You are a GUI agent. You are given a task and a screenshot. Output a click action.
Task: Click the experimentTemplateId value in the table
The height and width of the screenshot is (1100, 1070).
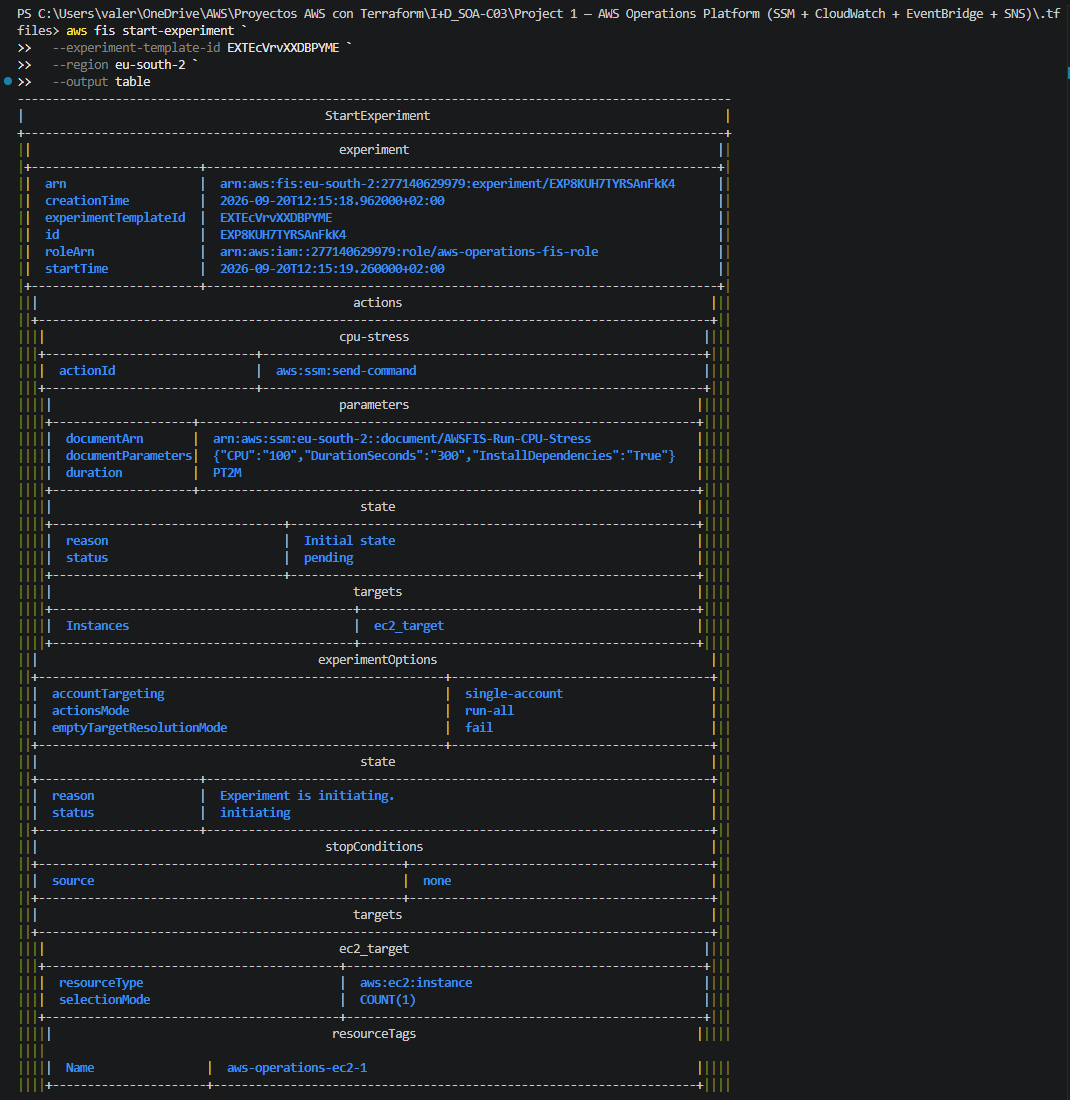click(x=276, y=217)
